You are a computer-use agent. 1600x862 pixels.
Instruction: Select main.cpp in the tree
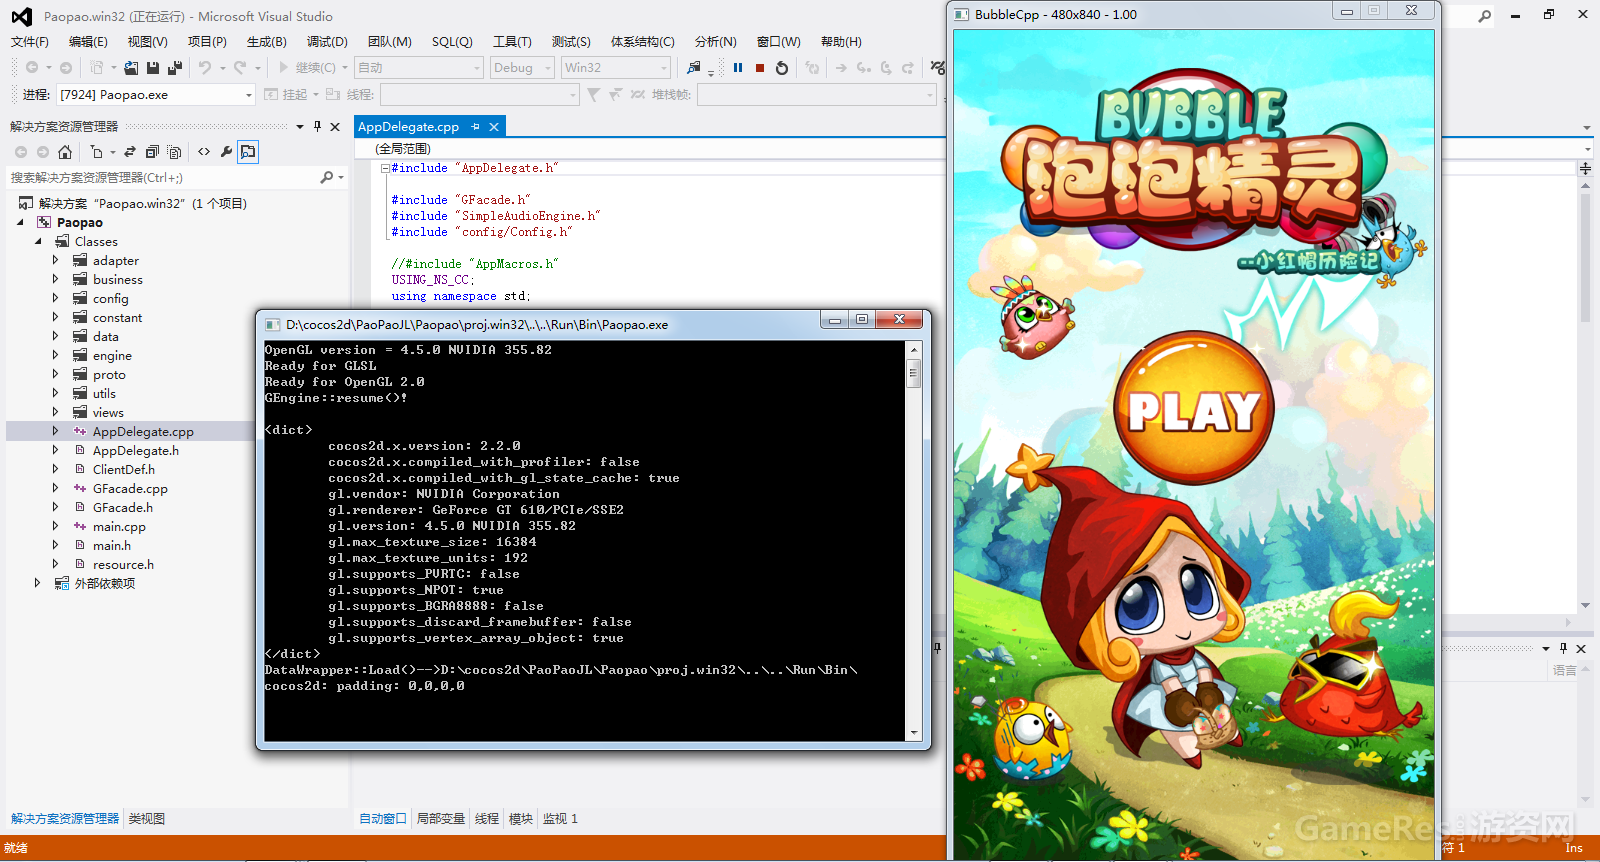(119, 526)
